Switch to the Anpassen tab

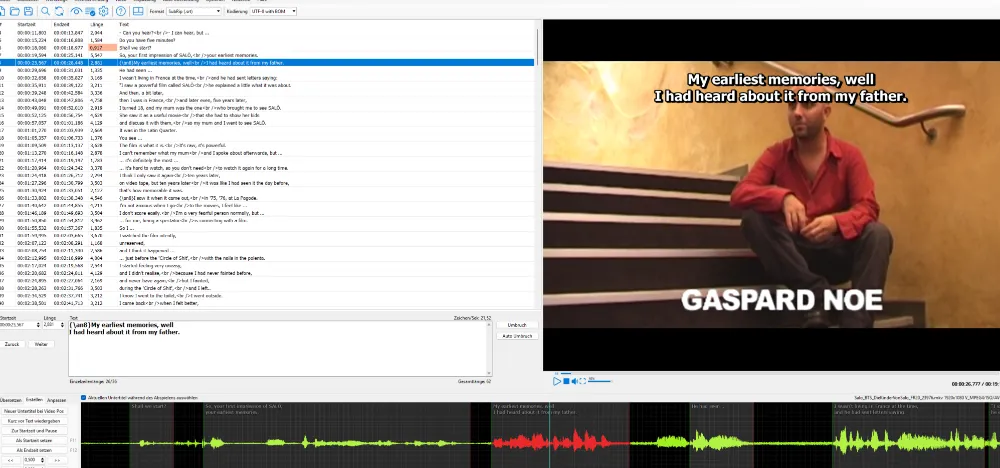click(x=57, y=400)
